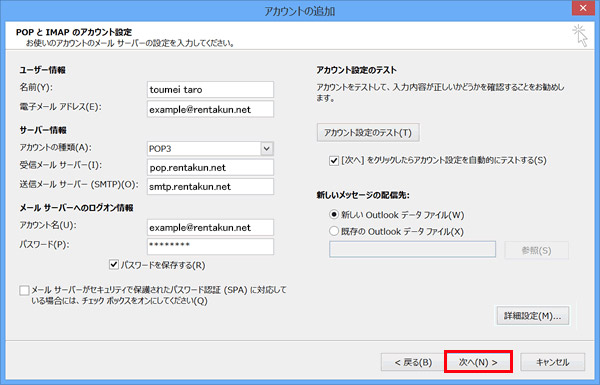600x385 pixels.
Task: Click the アカウント名(U) input field
Action: point(210,227)
